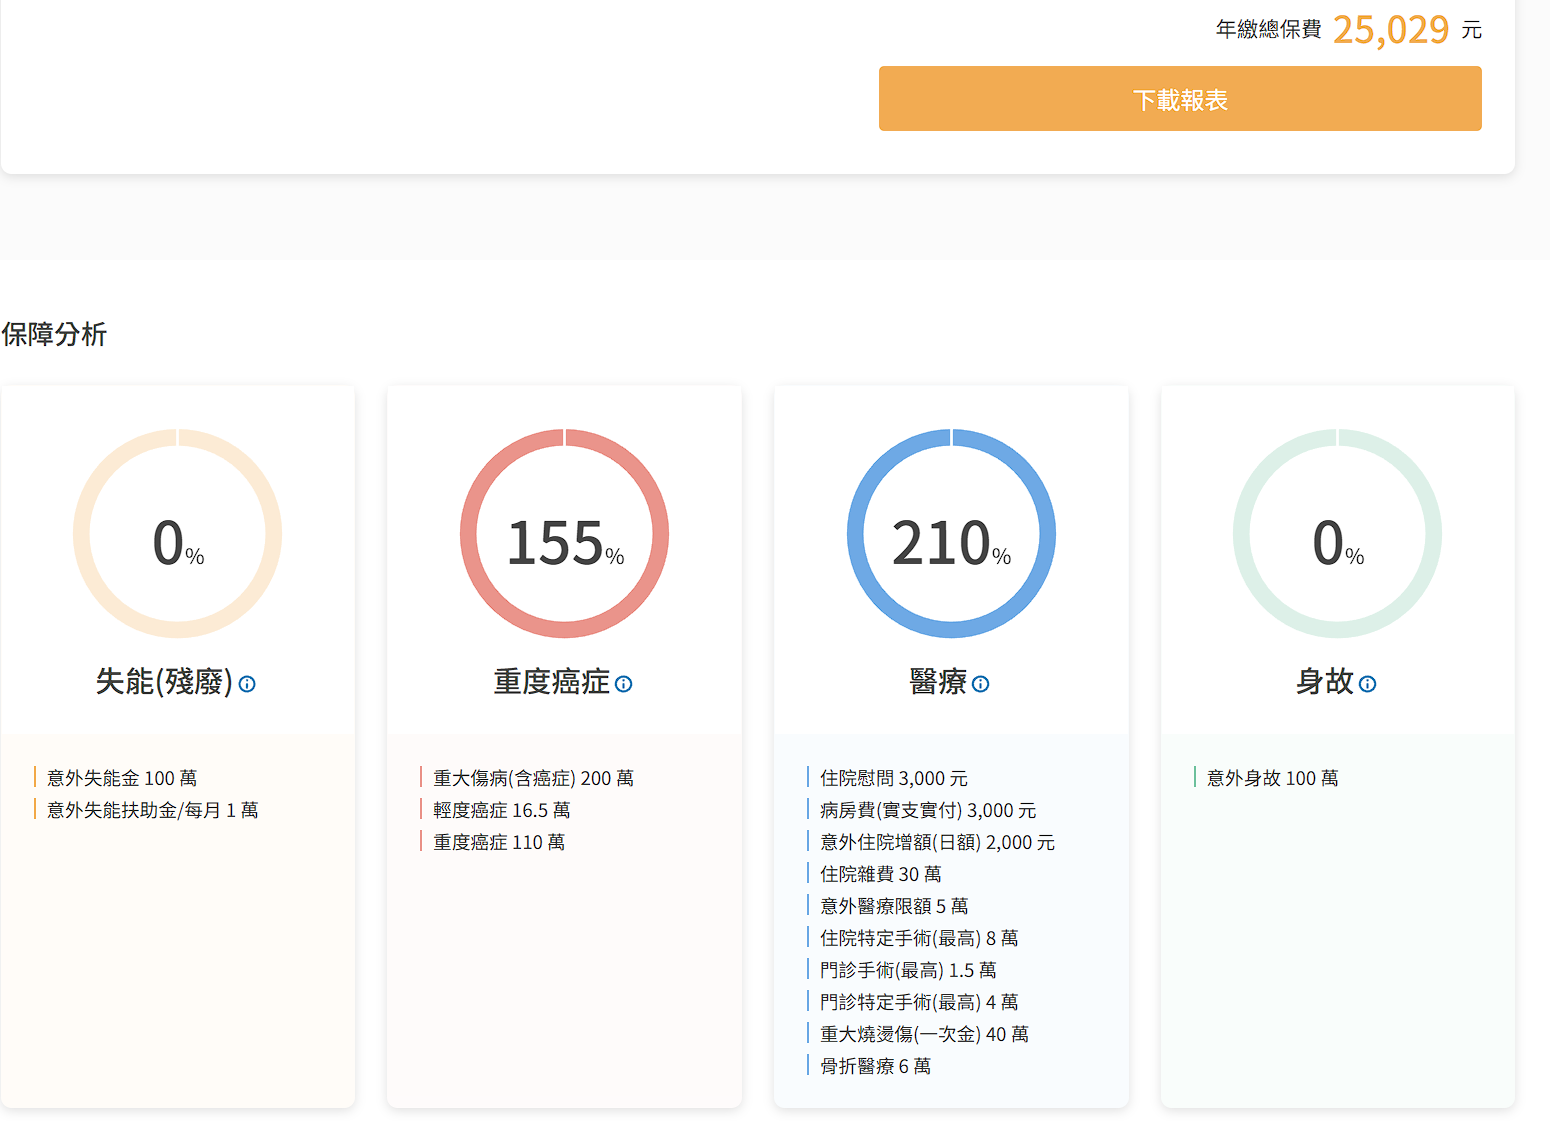Open info icon beside 失能(殘廢) title
Viewport: 1550px width, 1121px height.
247,684
